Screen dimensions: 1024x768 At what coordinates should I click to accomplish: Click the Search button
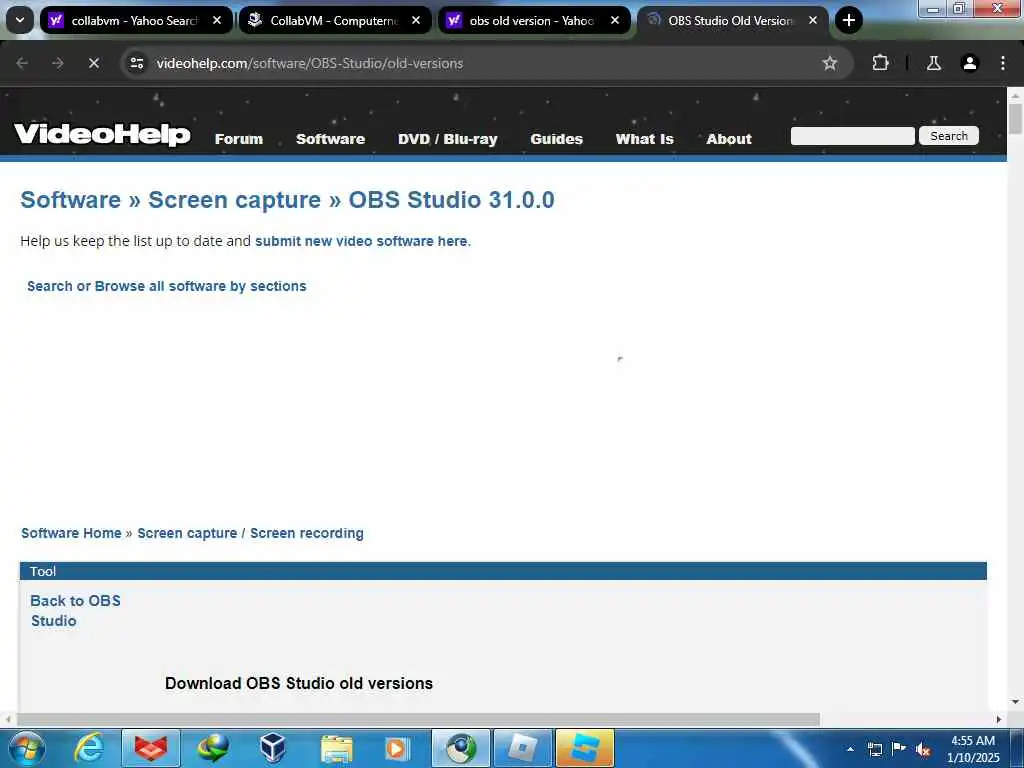point(949,136)
